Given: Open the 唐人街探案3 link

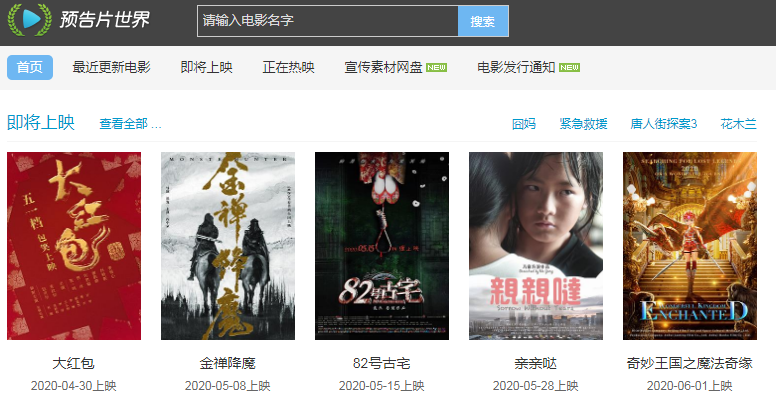Looking at the screenshot, I should click(664, 124).
